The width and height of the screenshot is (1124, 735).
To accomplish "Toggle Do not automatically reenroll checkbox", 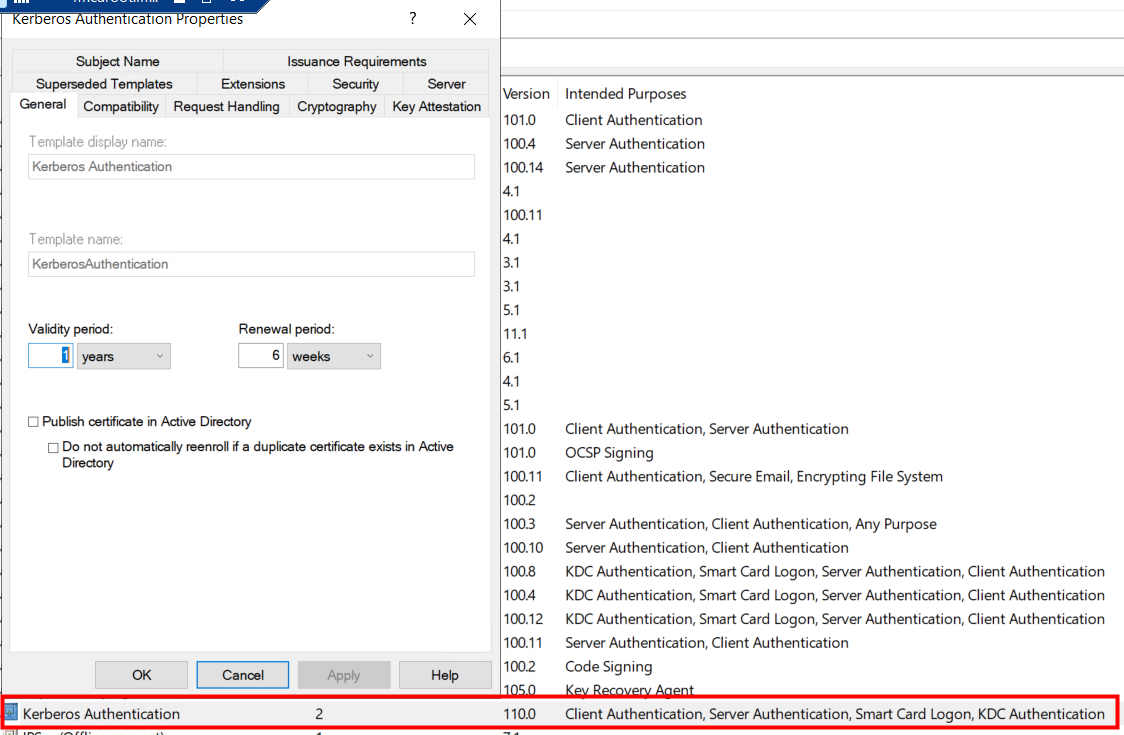I will point(53,447).
